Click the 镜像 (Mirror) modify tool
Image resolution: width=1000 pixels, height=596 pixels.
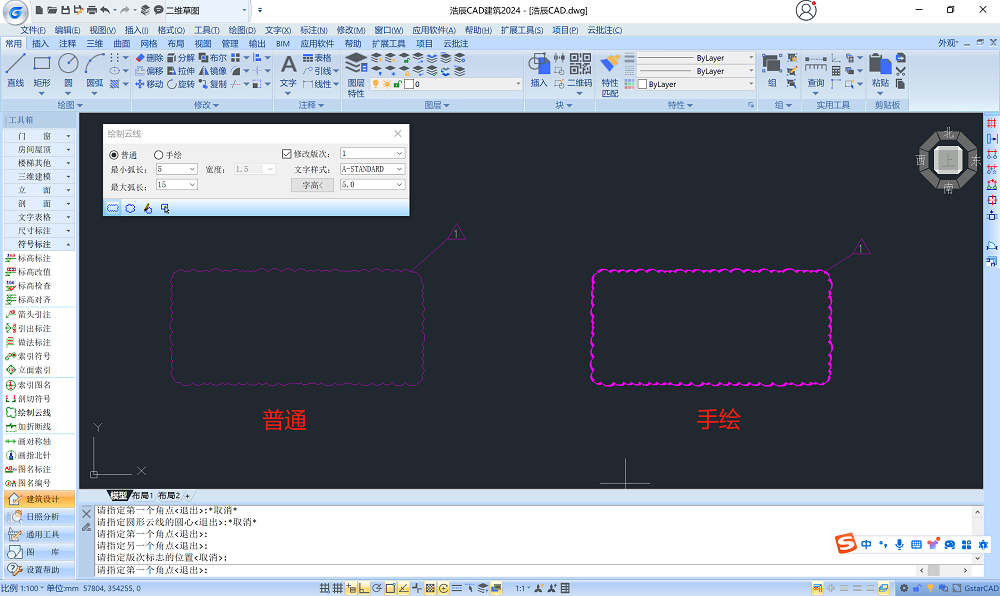[x=212, y=71]
